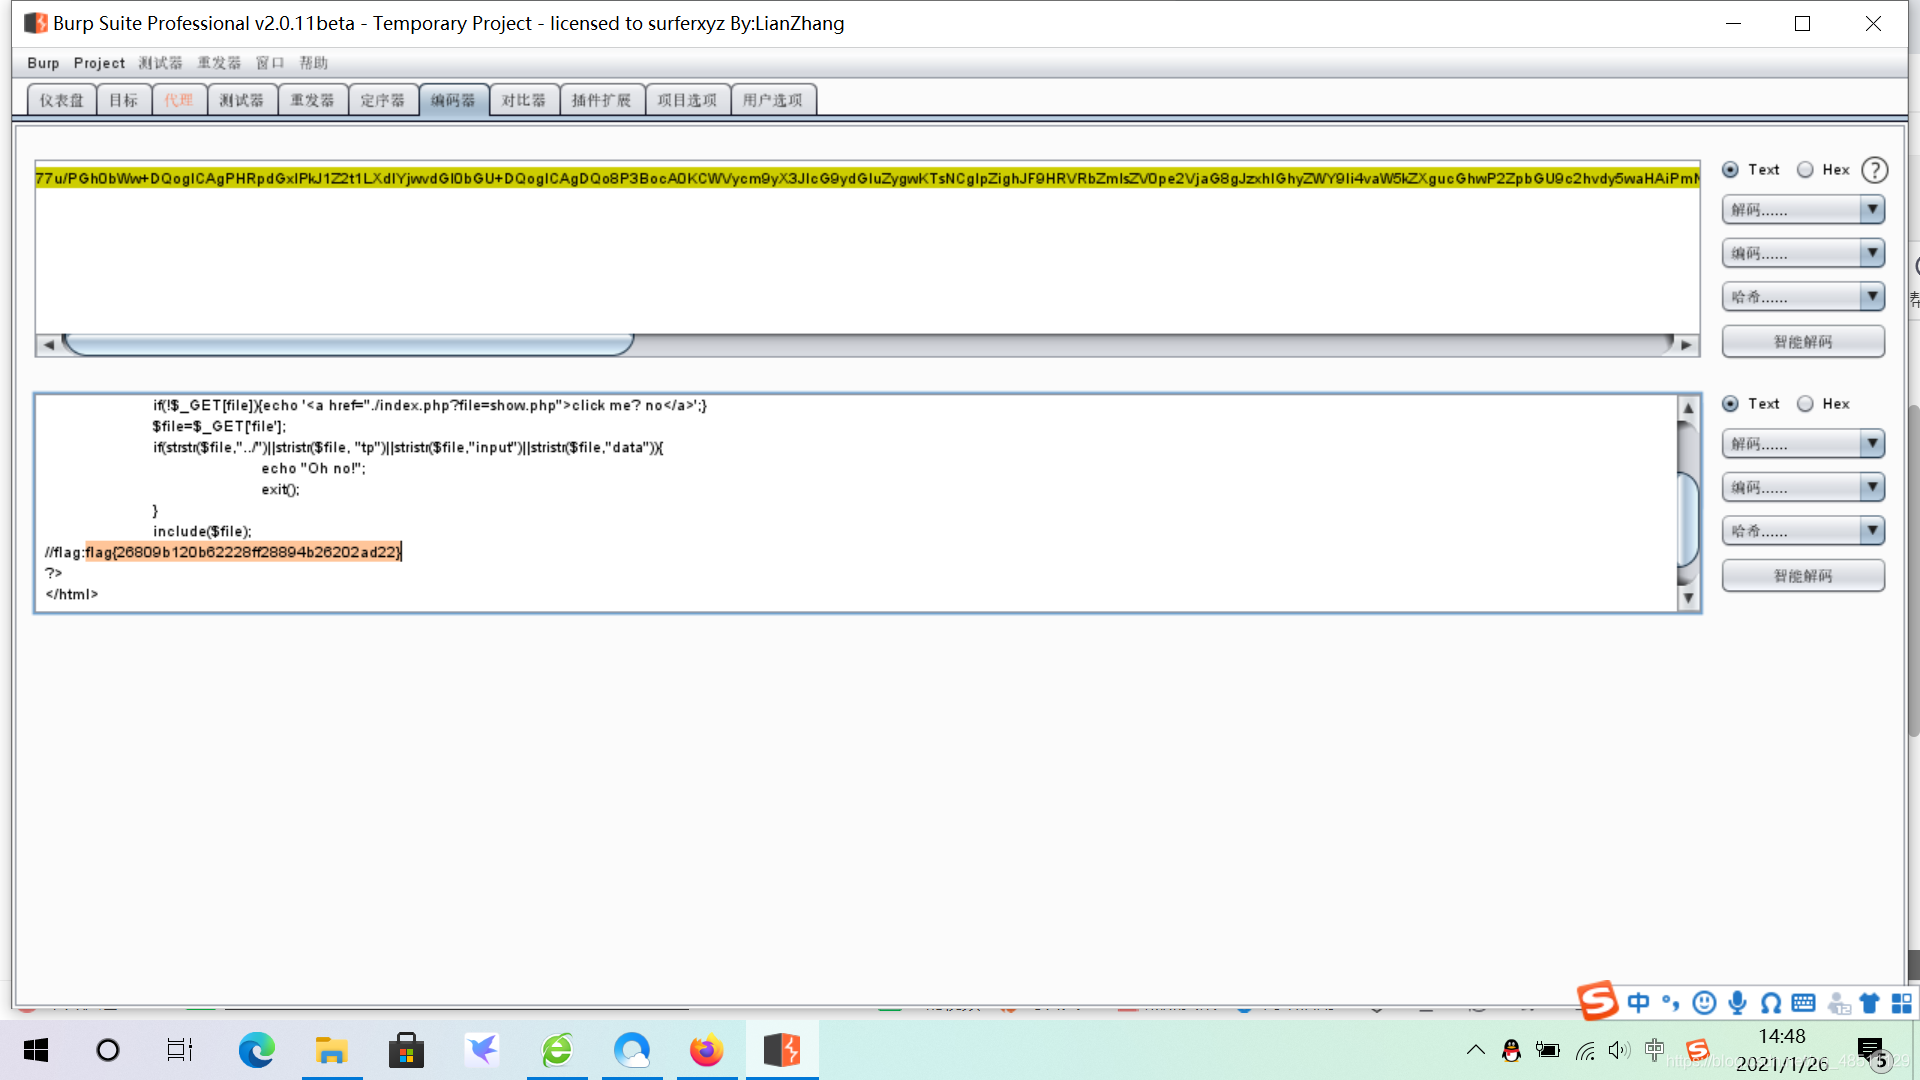
Task: Open the soft keyboard on Sogou toolbar
Action: point(1803,1002)
